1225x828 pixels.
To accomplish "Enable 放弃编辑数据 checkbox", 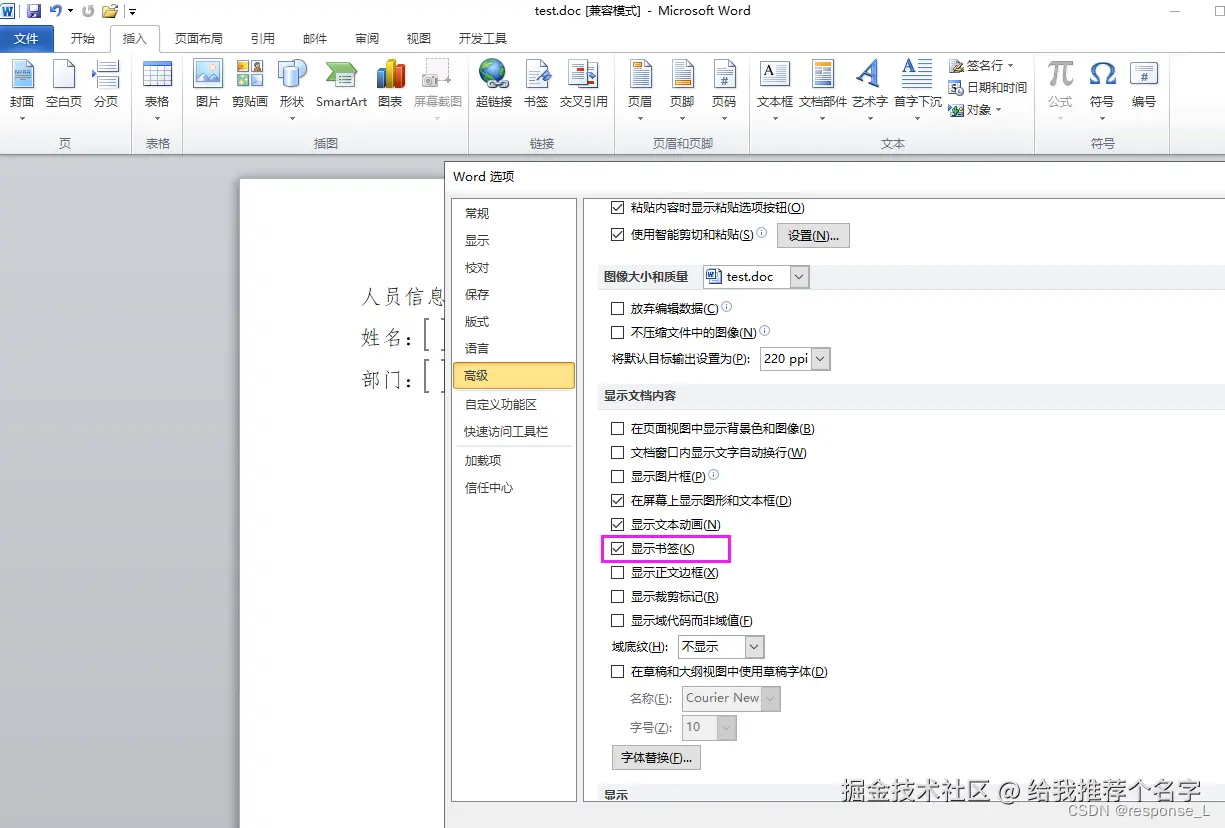I will click(617, 308).
